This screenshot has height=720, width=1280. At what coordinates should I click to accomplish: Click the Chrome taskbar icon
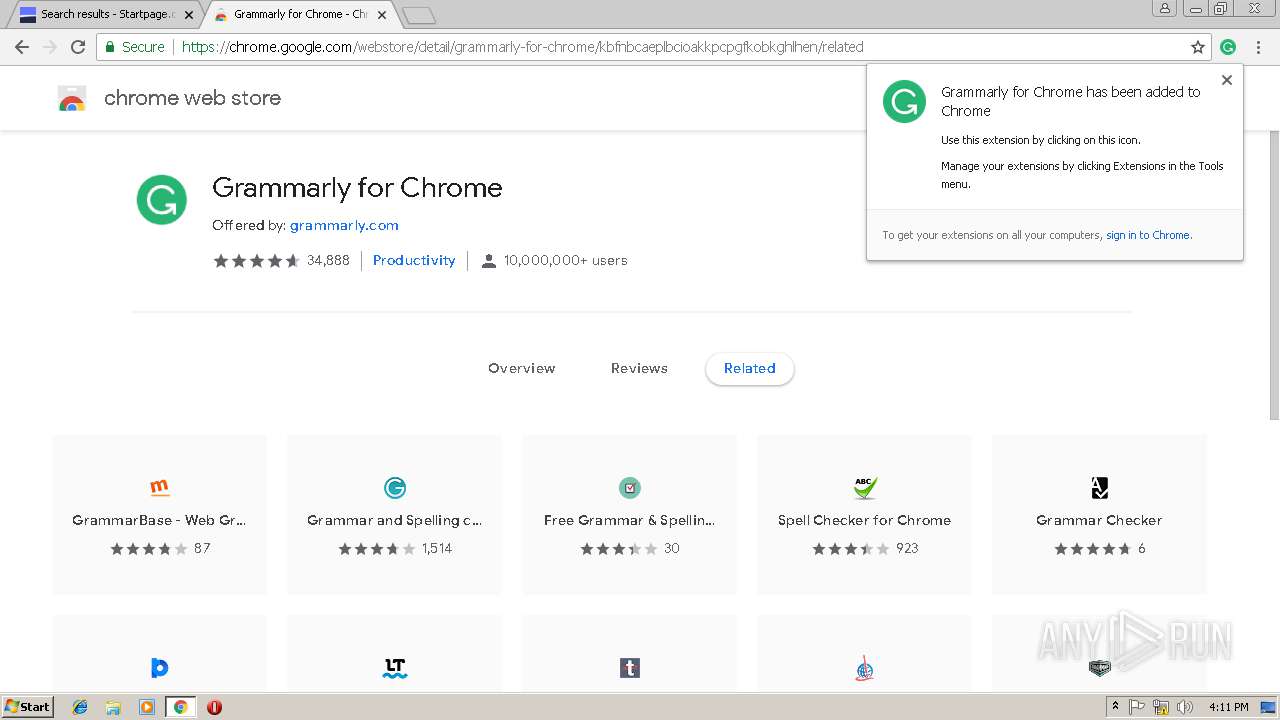(x=180, y=707)
